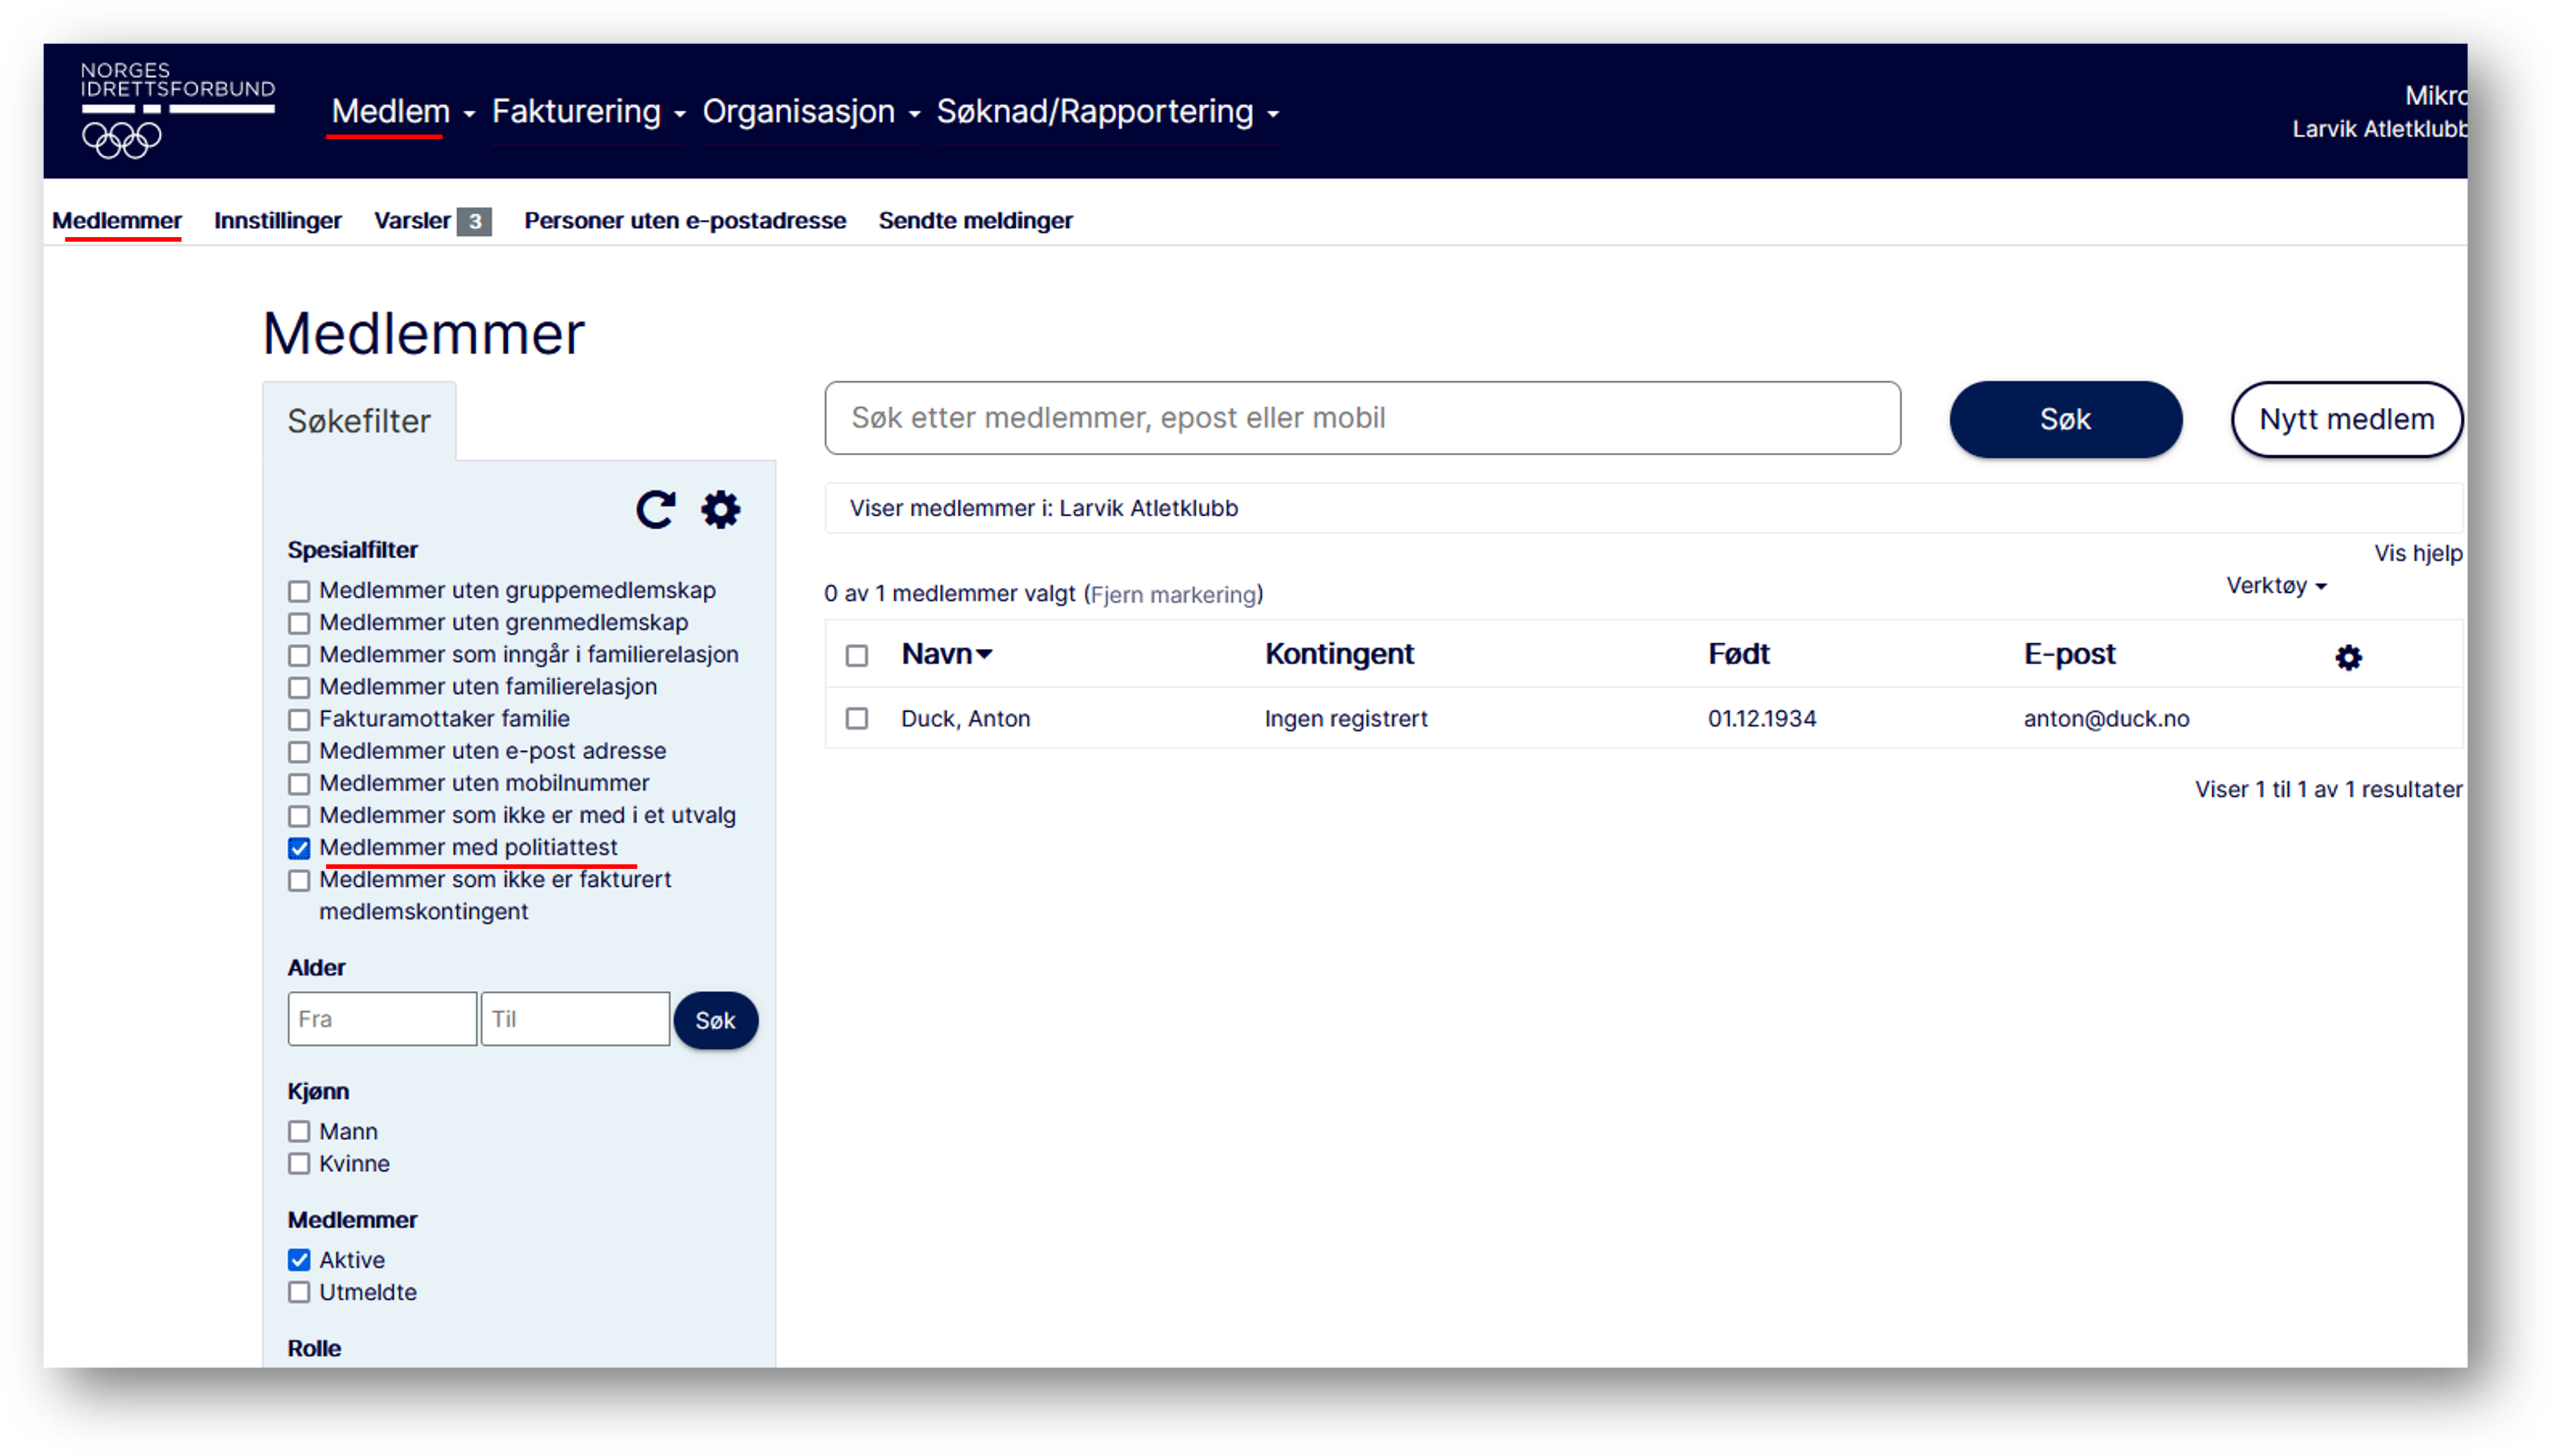Click Vis hjelp link

point(2418,553)
